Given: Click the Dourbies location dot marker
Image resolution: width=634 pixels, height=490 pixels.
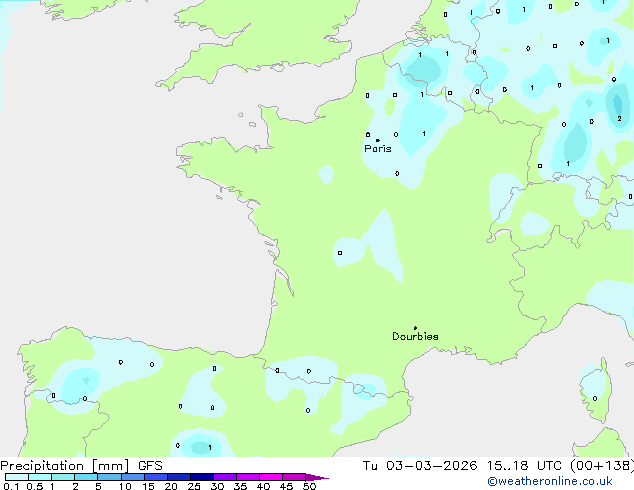Looking at the screenshot, I should pyautogui.click(x=415, y=328).
